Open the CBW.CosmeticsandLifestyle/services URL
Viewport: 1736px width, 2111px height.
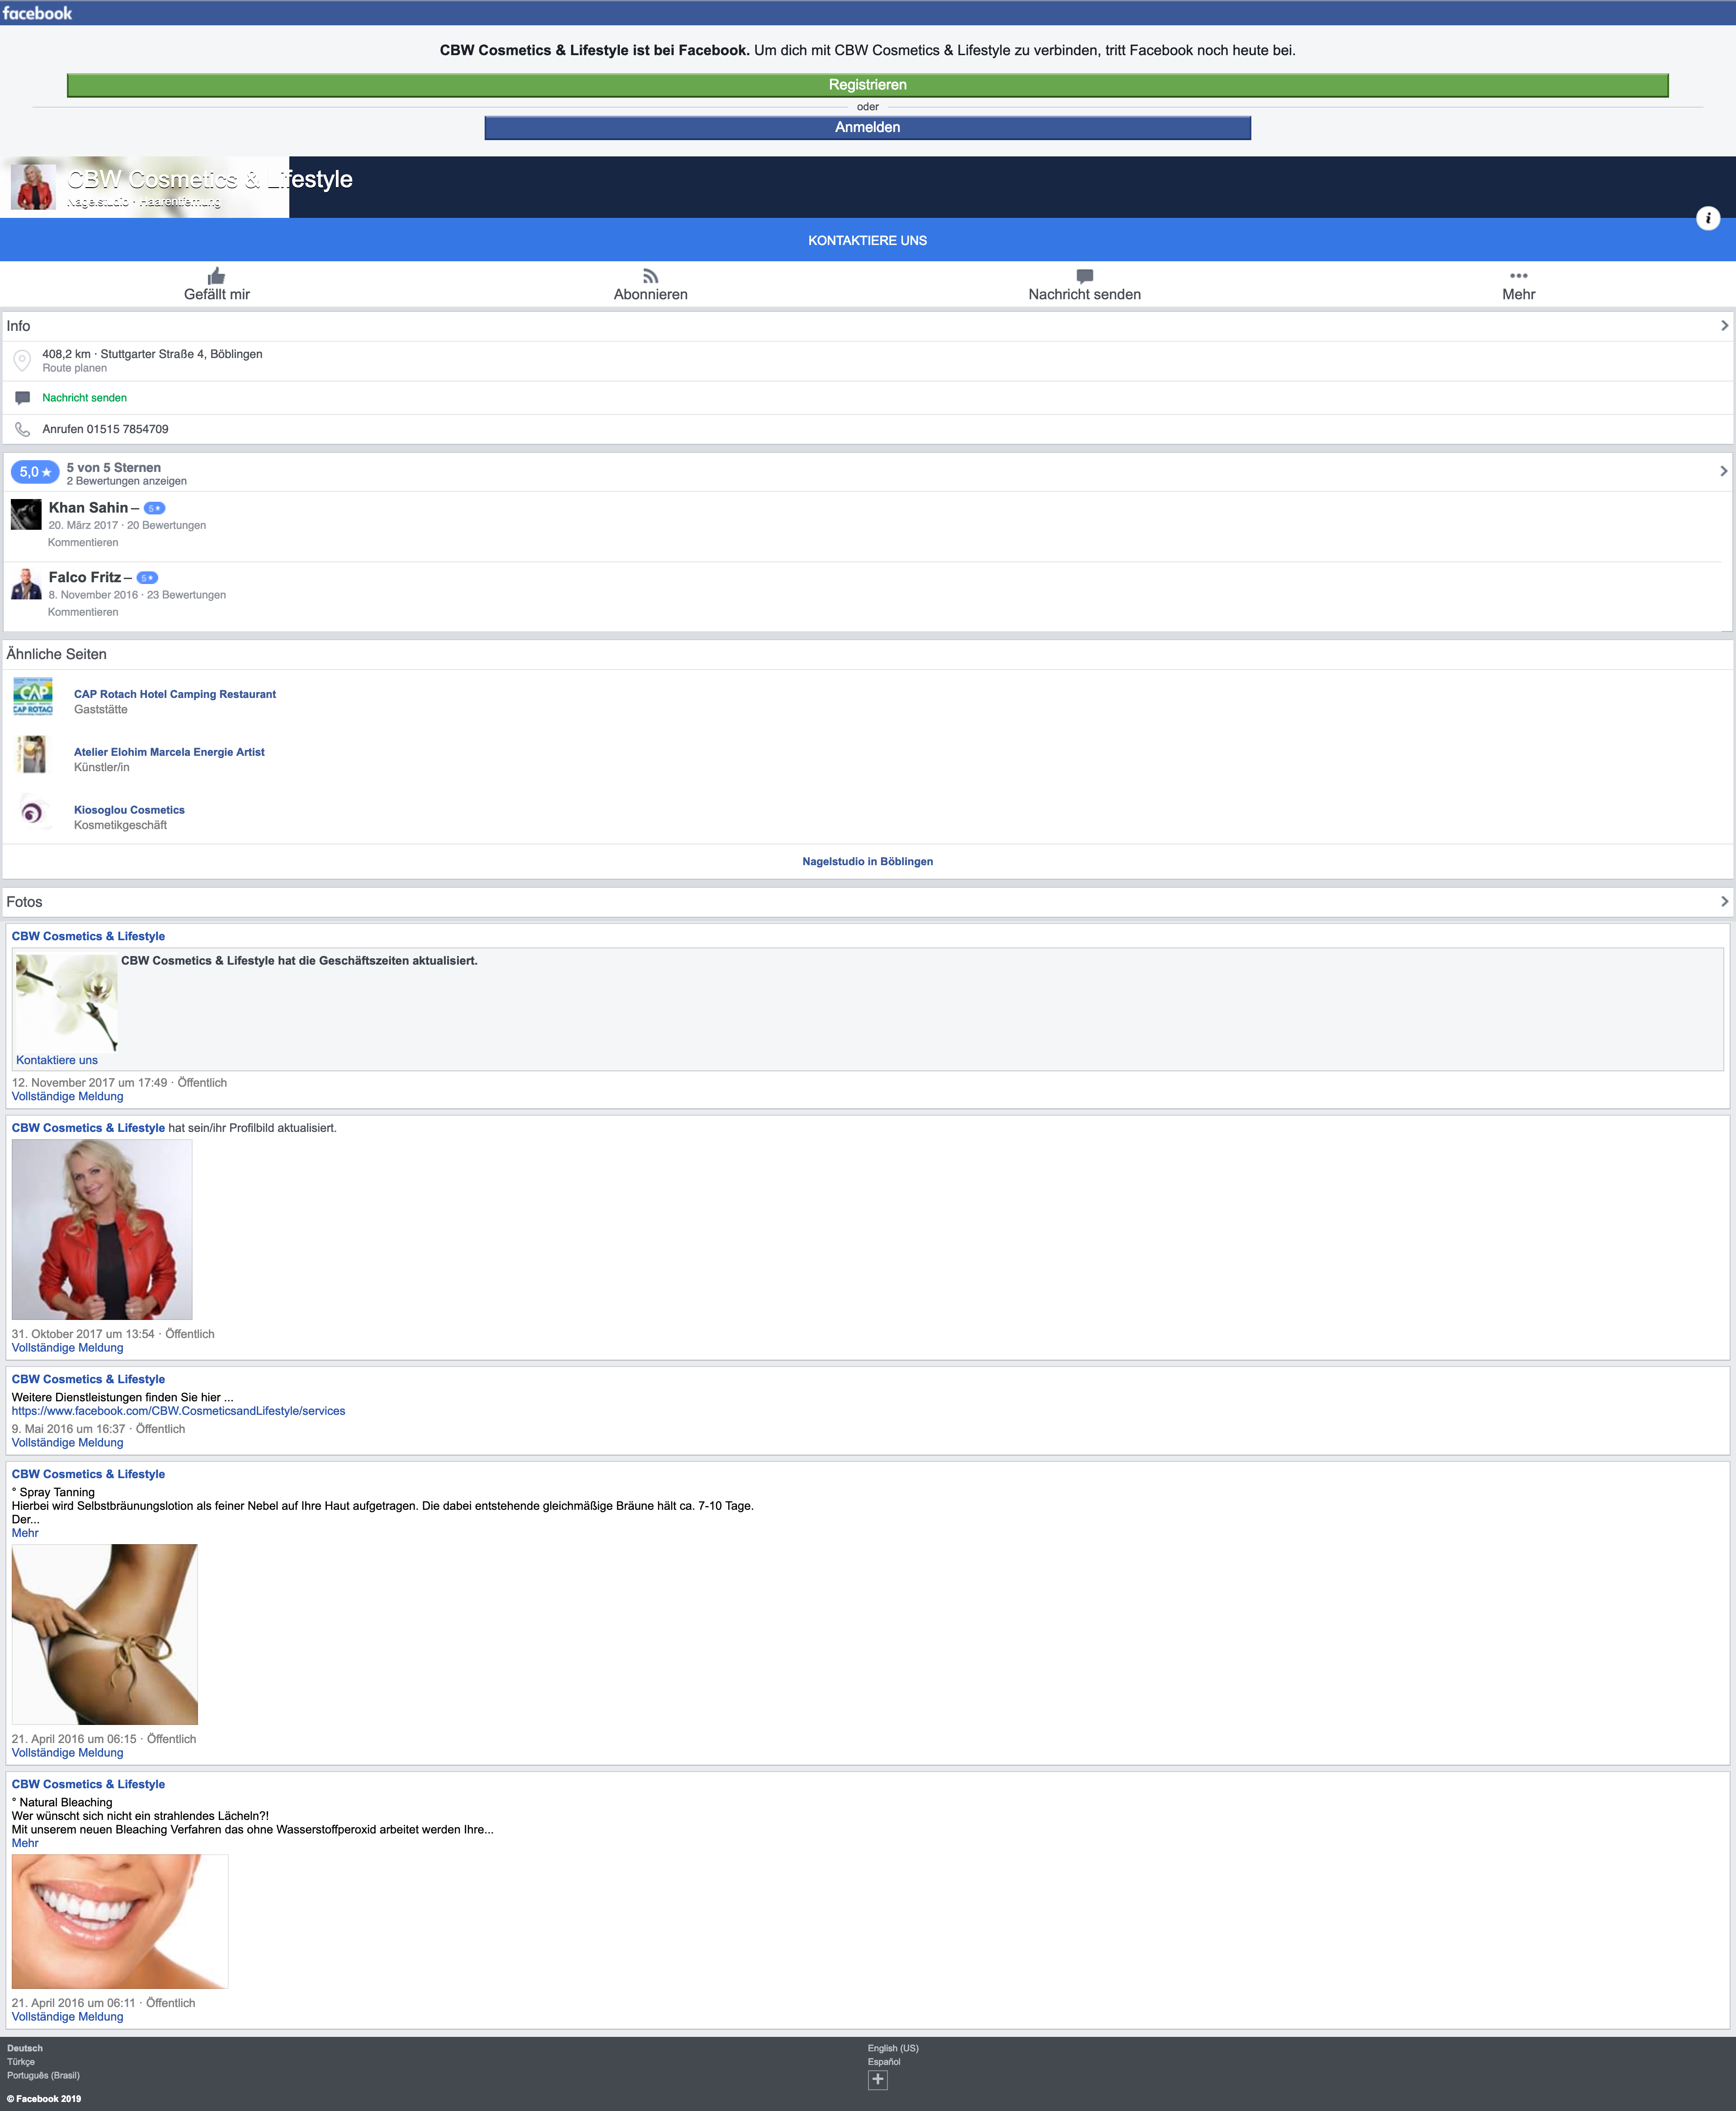click(x=178, y=1411)
